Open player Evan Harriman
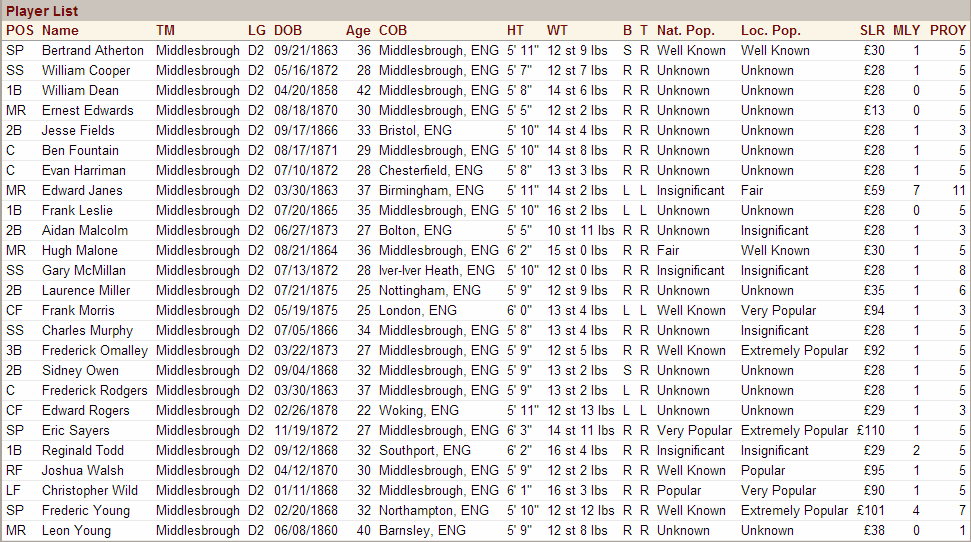 click(x=84, y=170)
